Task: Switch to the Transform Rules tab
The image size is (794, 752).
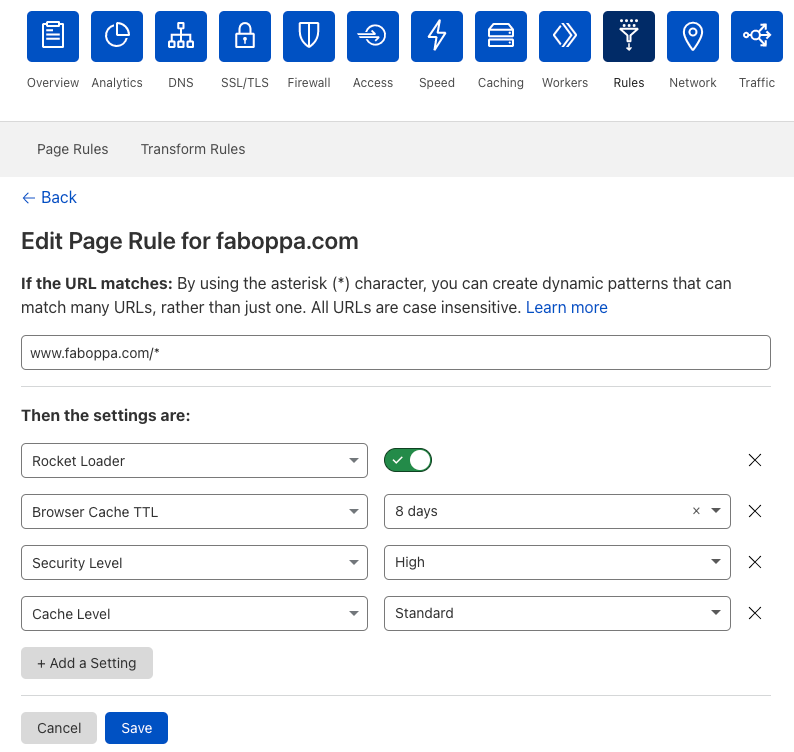Action: point(193,149)
